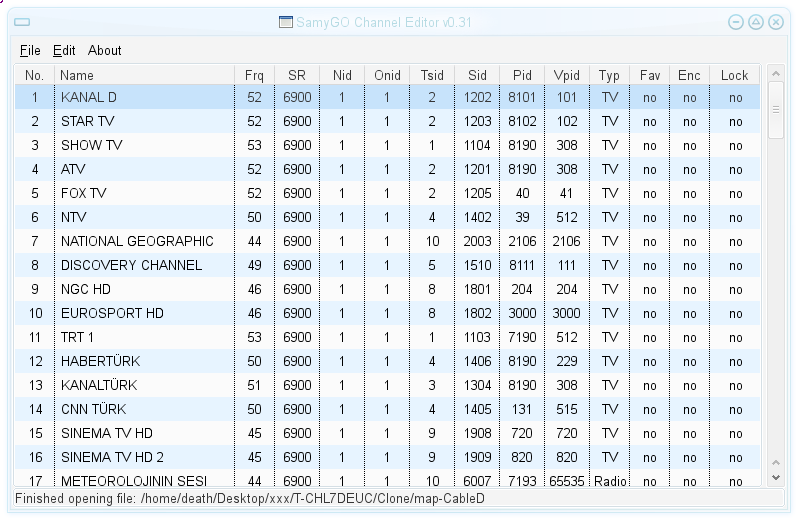Screen dimensions: 796x518
Task: Sort by the Name column header
Action: point(145,75)
